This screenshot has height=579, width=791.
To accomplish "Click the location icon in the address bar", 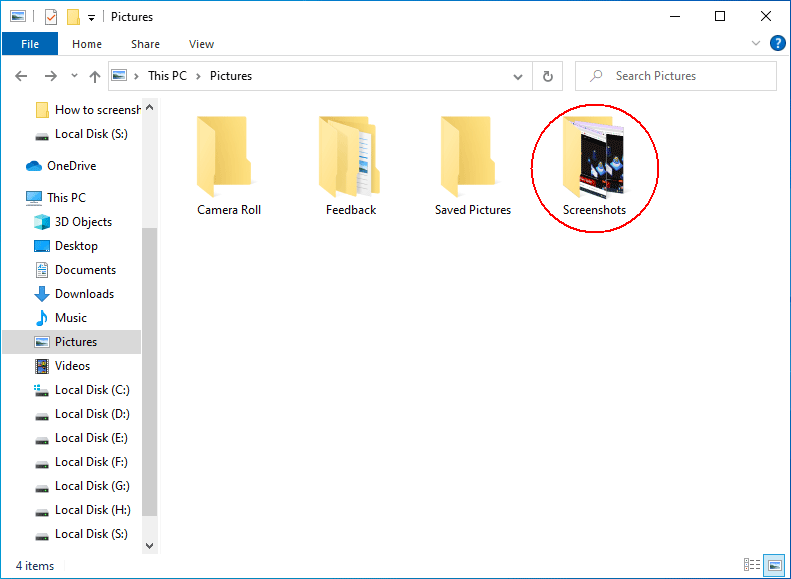I will [119, 76].
